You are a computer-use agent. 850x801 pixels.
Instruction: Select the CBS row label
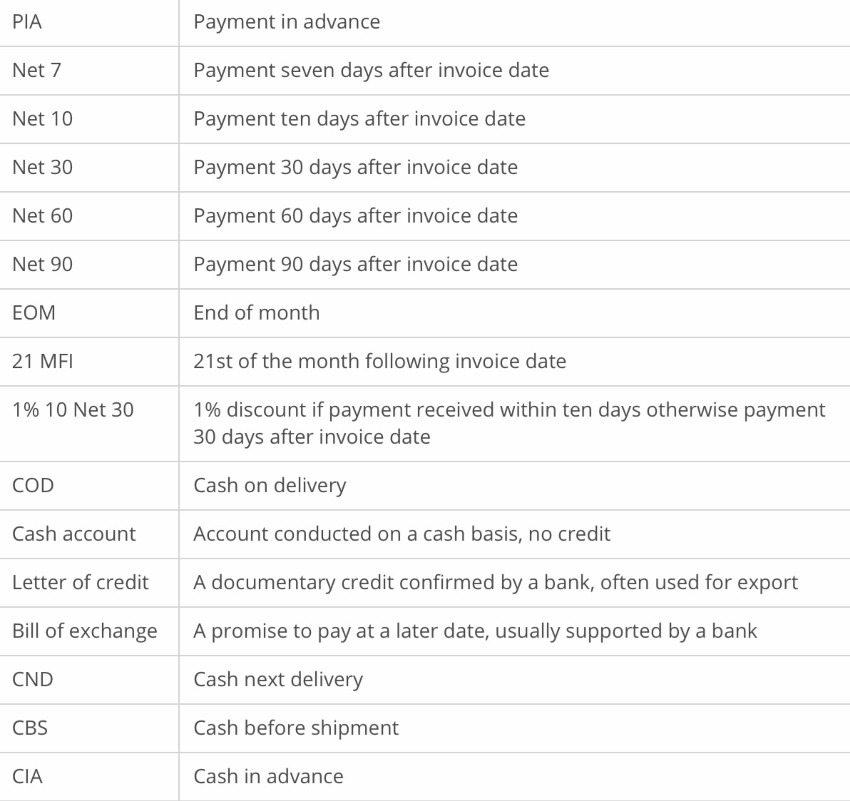click(30, 728)
